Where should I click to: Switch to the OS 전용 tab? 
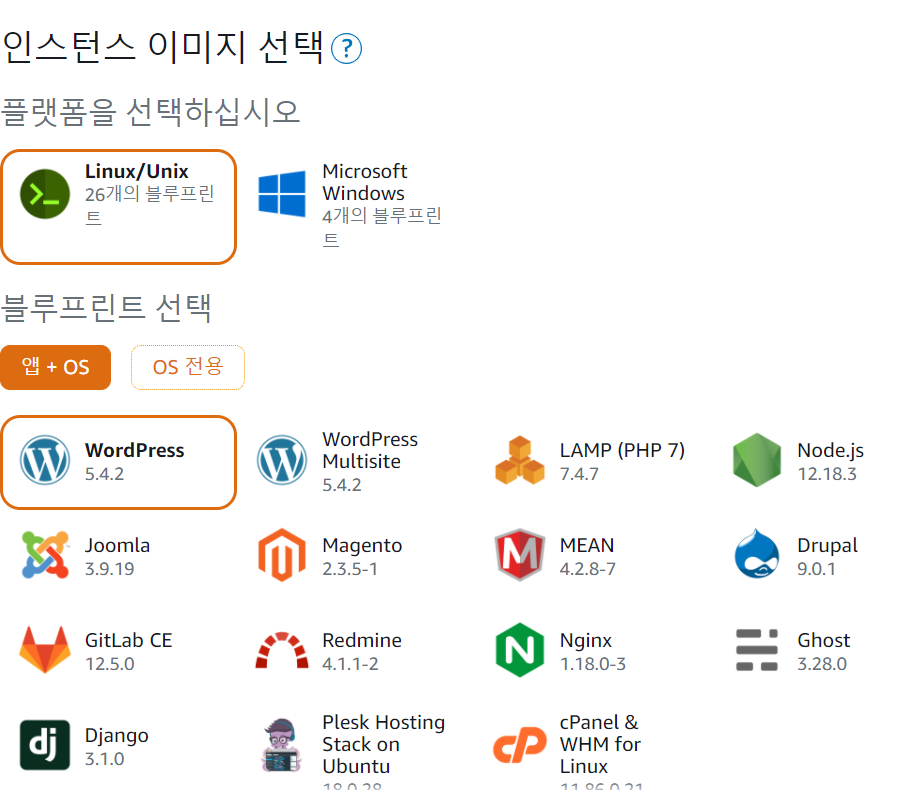pyautogui.click(x=188, y=367)
